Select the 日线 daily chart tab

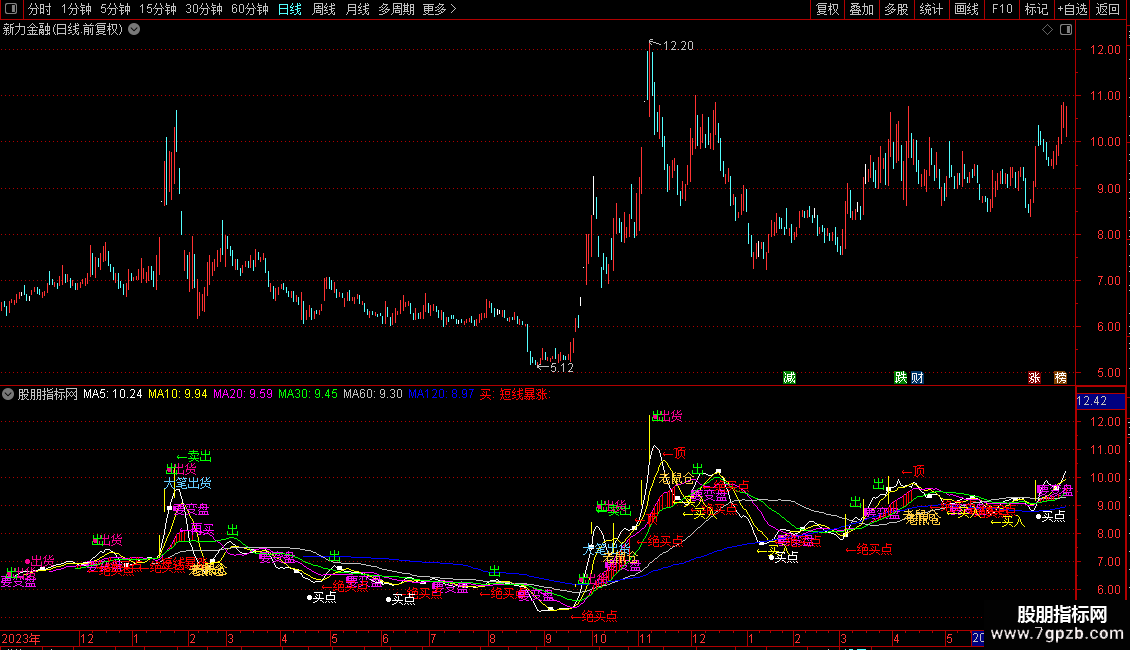(x=290, y=9)
